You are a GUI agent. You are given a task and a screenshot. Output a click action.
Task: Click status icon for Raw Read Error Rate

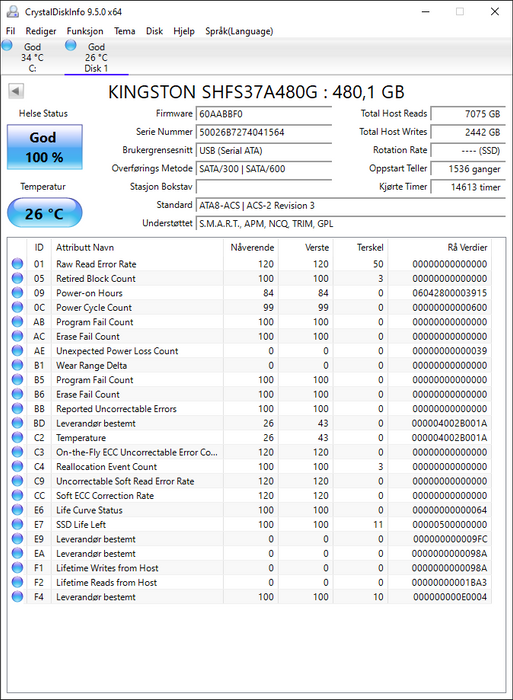(x=17, y=264)
